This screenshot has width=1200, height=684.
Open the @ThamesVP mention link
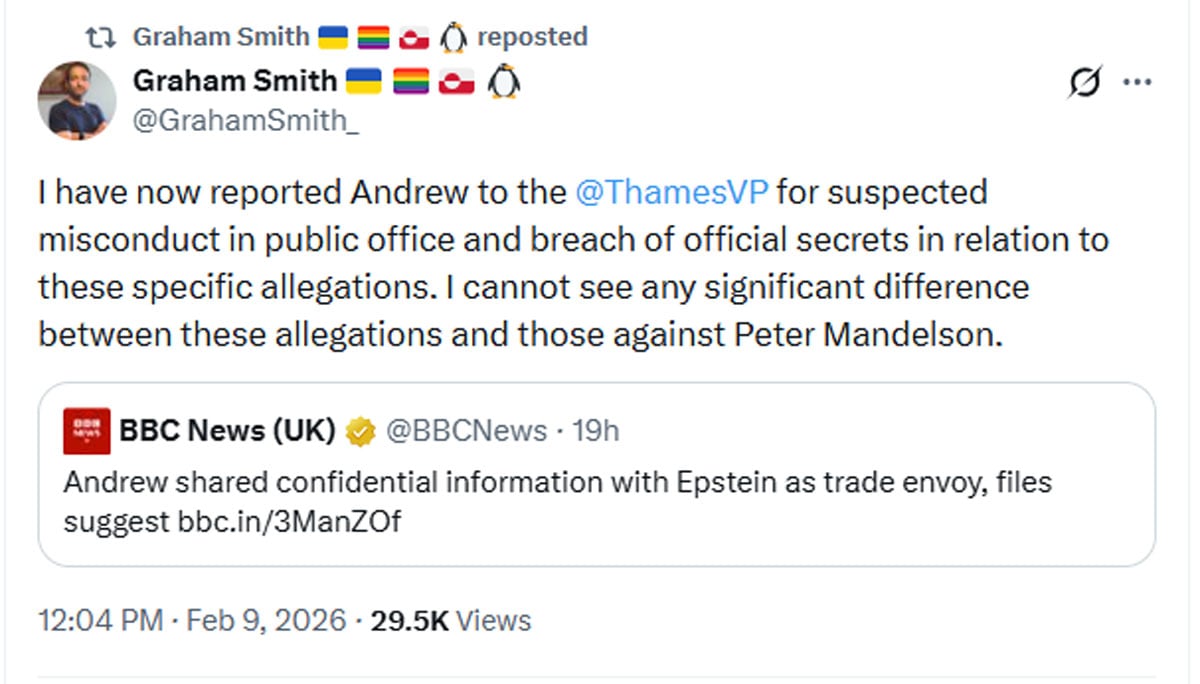pyautogui.click(x=672, y=191)
